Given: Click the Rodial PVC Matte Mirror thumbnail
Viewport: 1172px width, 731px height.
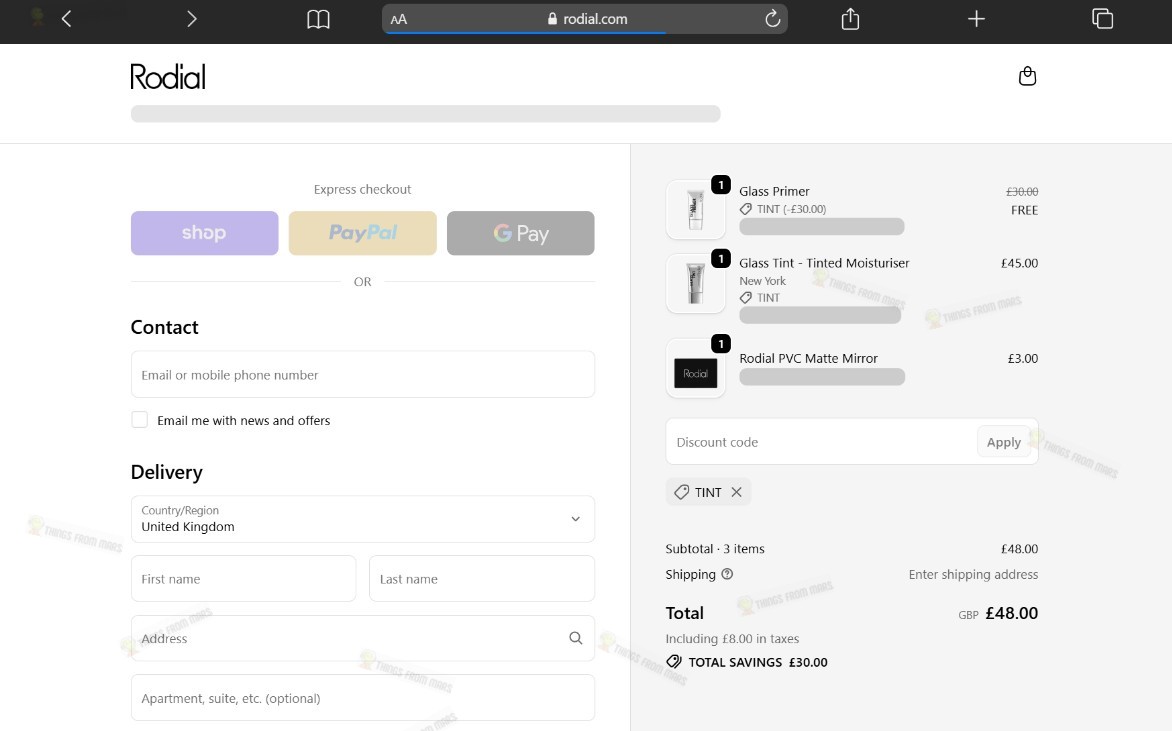Looking at the screenshot, I should pos(696,368).
